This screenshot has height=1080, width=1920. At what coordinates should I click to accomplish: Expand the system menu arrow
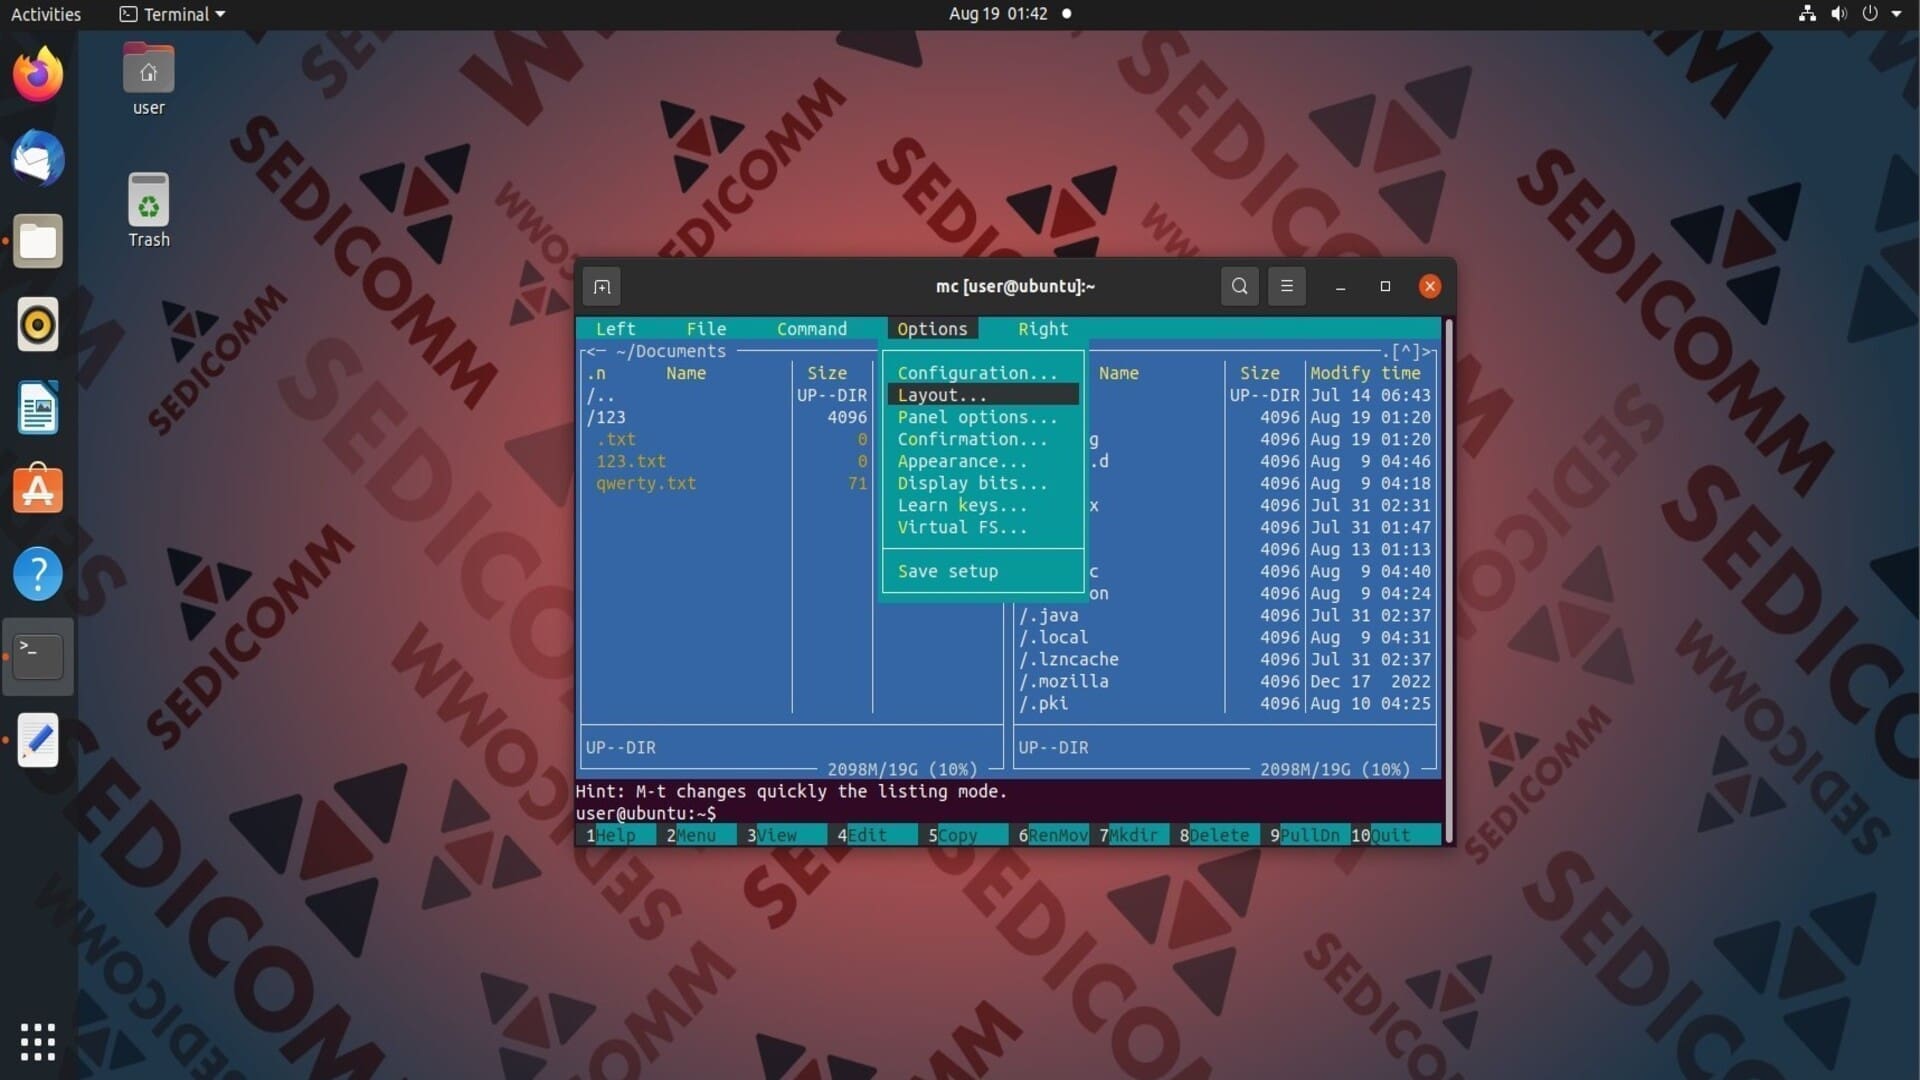coord(1896,14)
